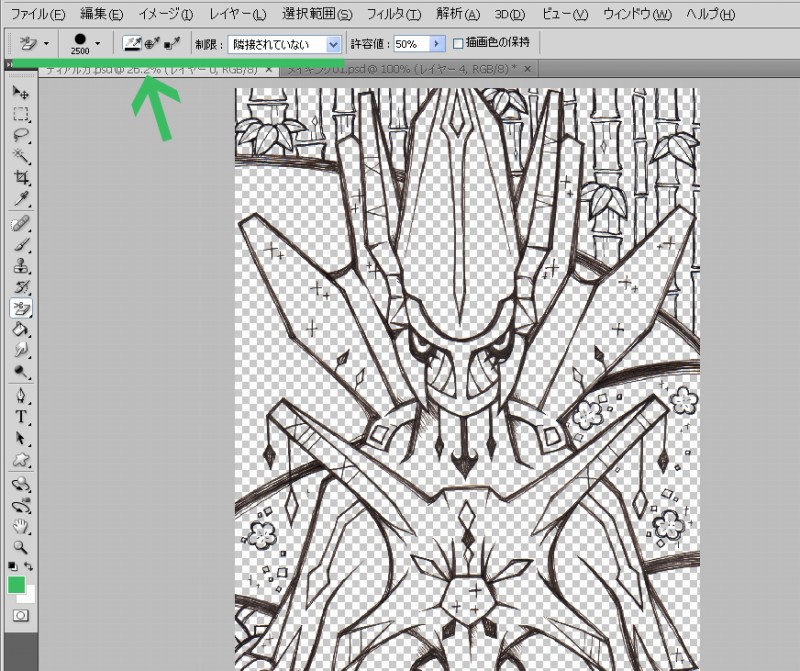
Task: Select the Zoom magnifier tool
Action: pos(20,548)
